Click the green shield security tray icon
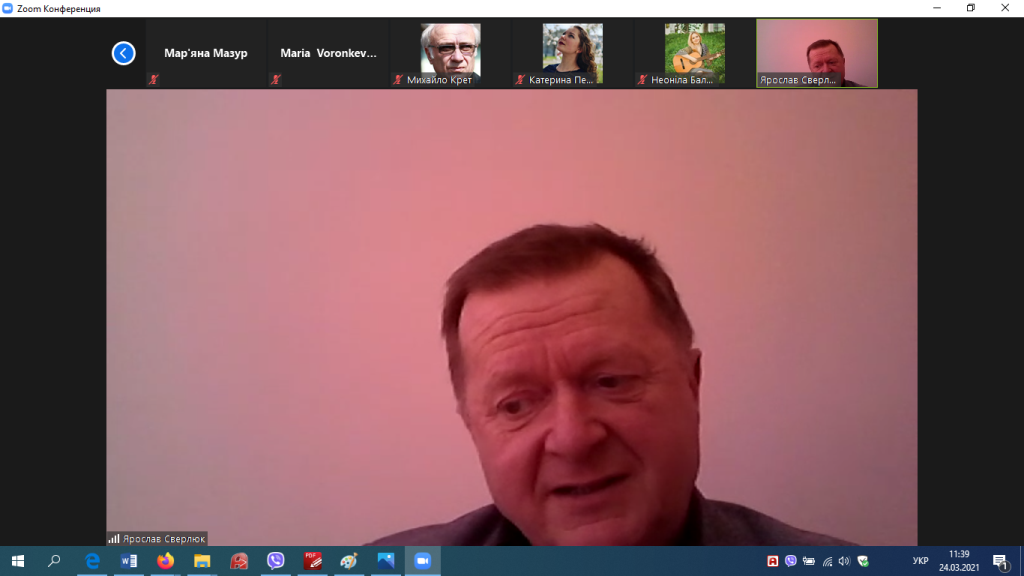This screenshot has height=576, width=1024. [x=863, y=561]
